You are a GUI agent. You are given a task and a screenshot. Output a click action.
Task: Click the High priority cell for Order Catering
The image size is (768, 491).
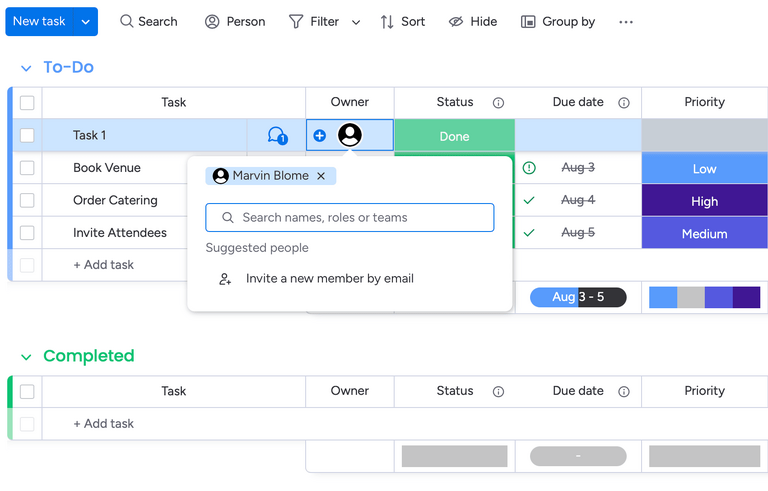point(704,201)
